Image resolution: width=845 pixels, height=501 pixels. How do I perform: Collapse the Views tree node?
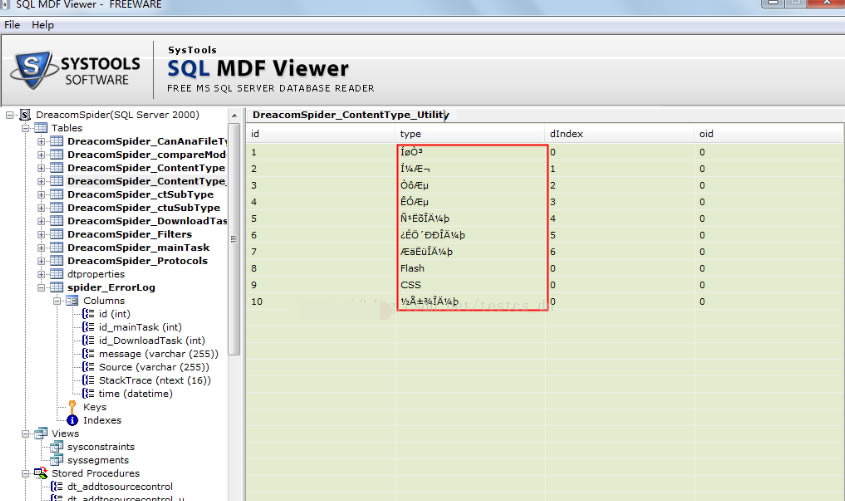coord(26,433)
